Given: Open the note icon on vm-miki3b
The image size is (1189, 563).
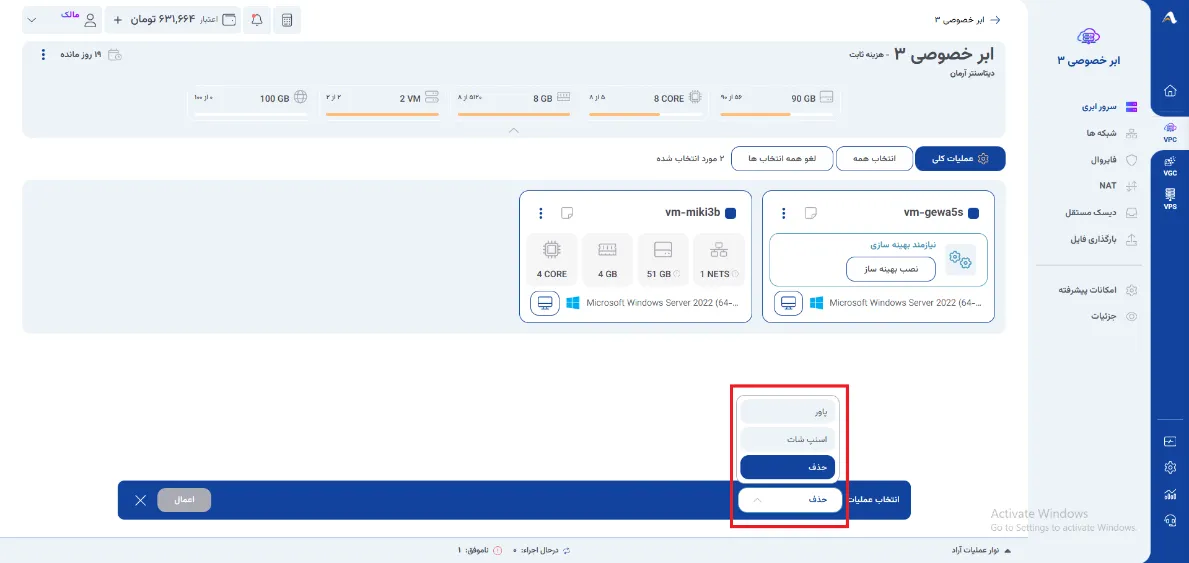Looking at the screenshot, I should point(567,213).
